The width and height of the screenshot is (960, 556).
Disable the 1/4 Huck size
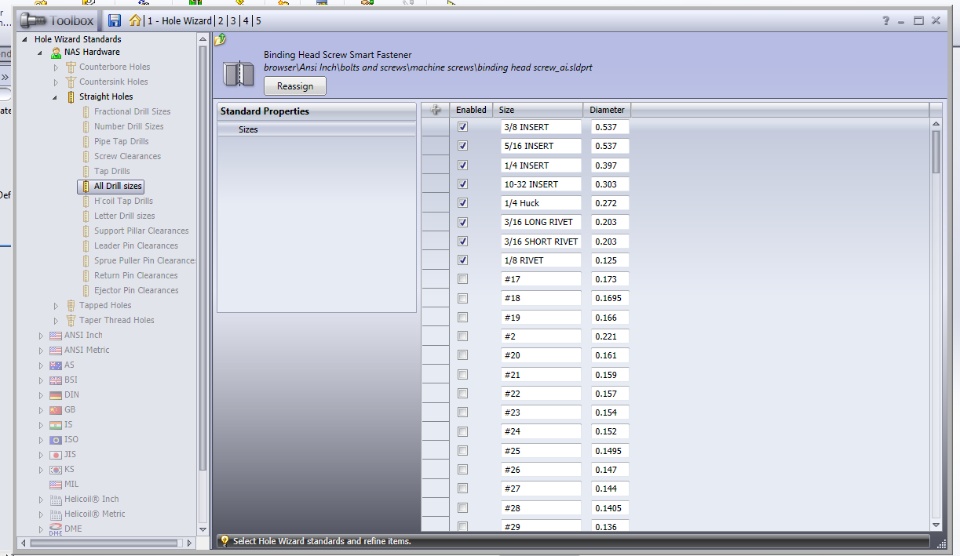click(463, 203)
